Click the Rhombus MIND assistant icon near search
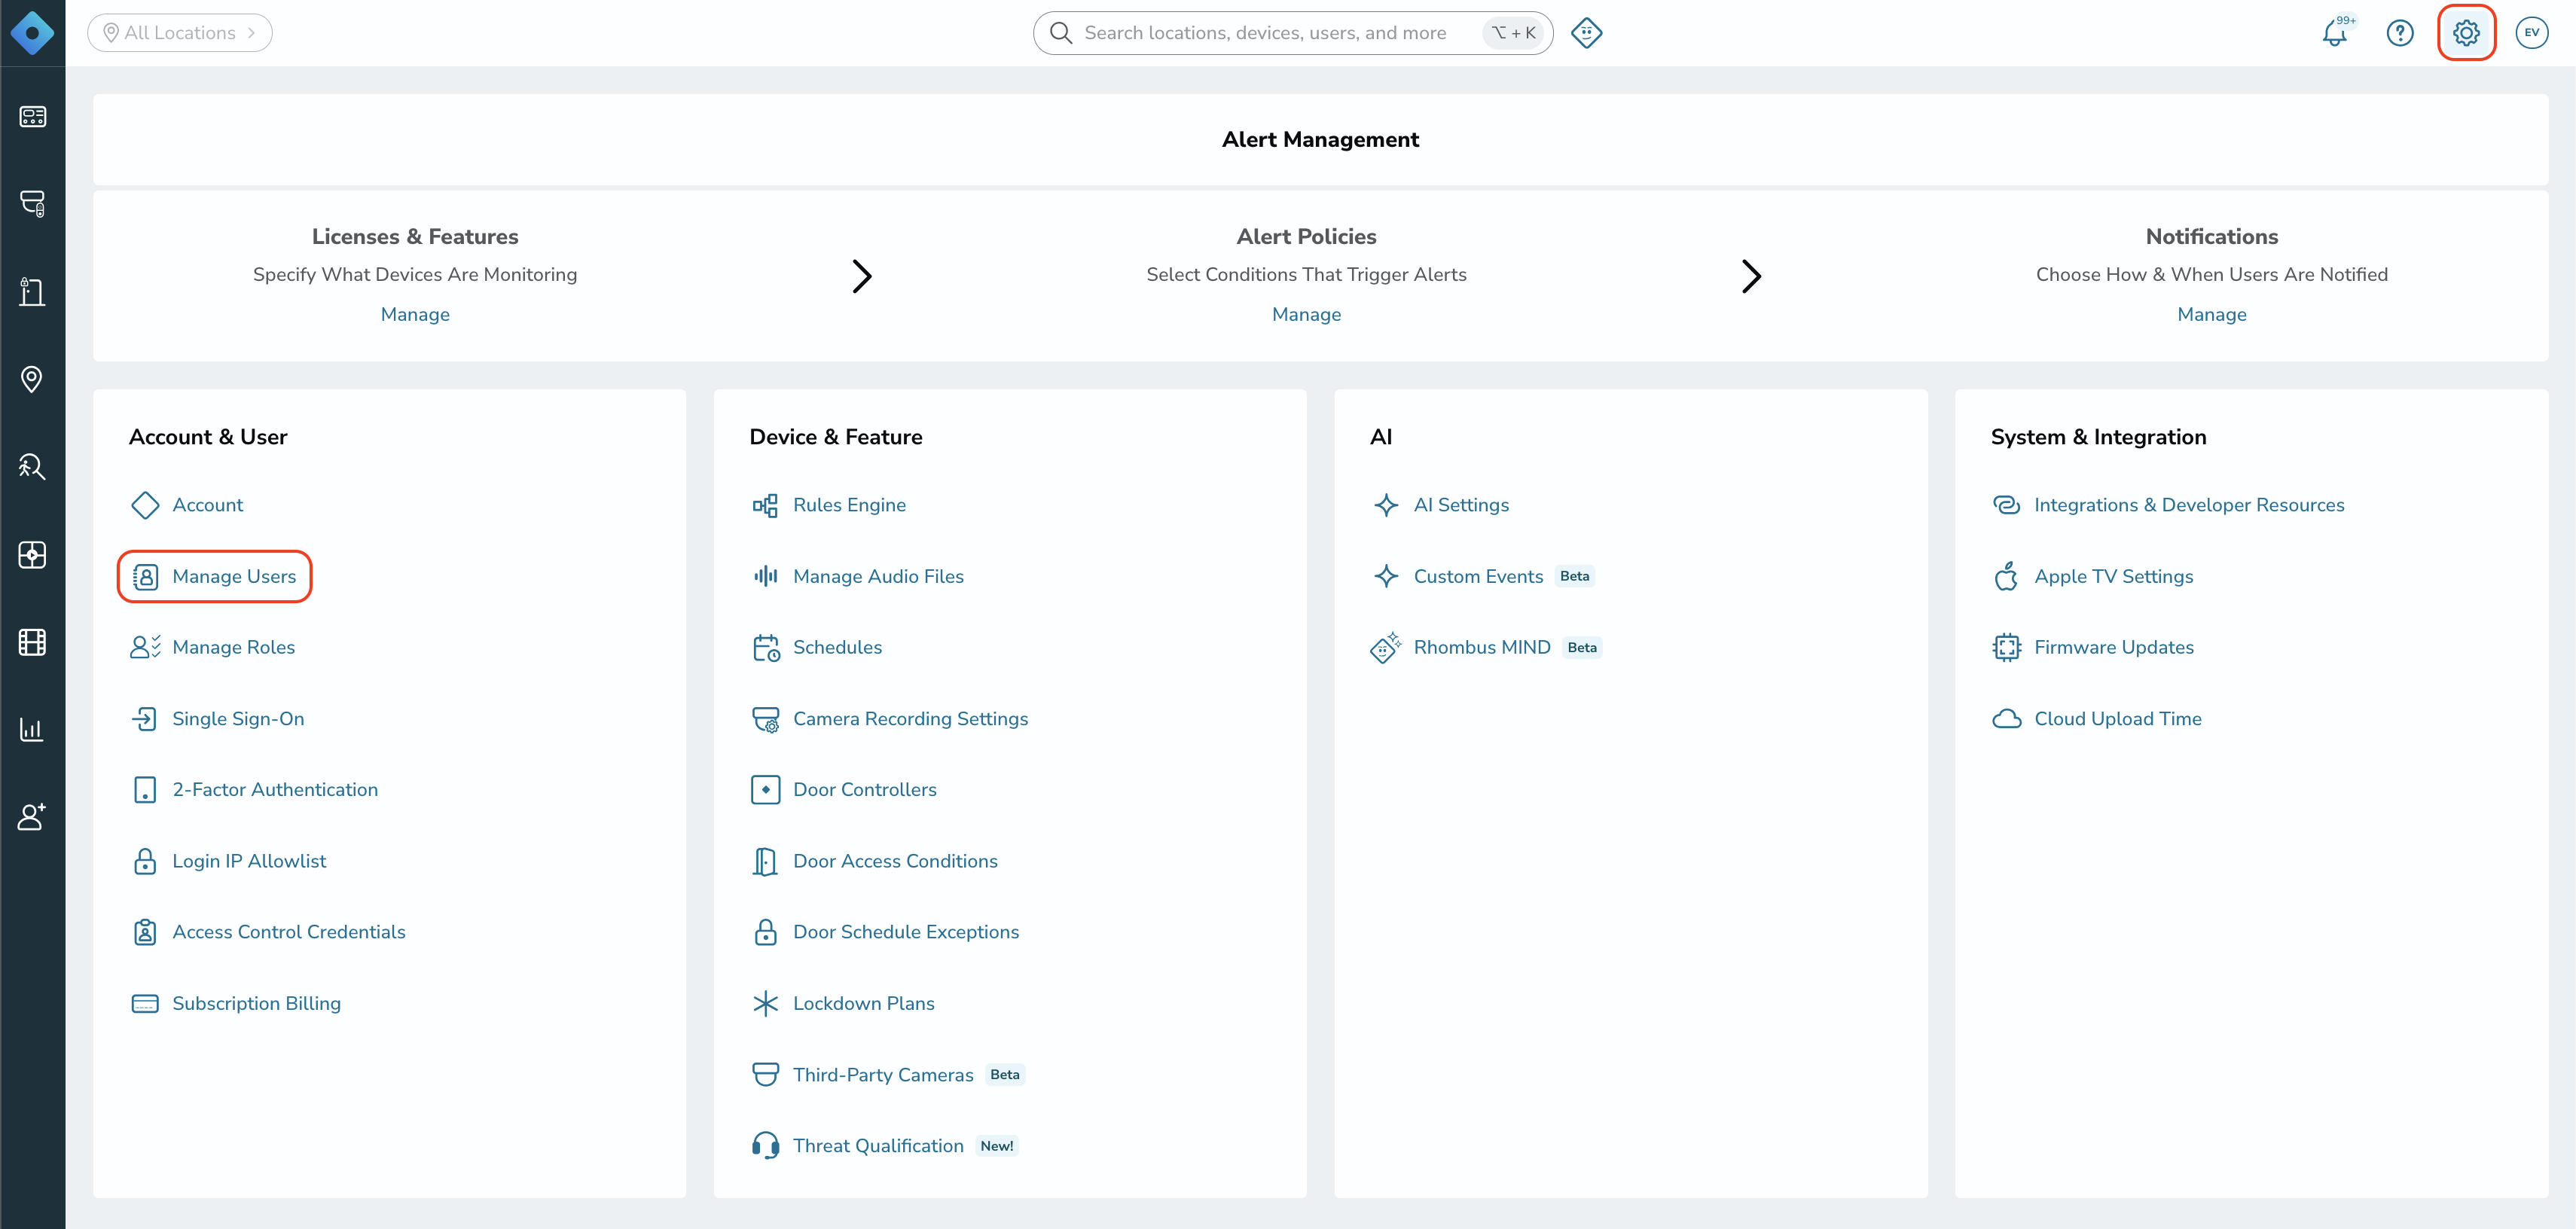2576x1229 pixels. point(1586,33)
